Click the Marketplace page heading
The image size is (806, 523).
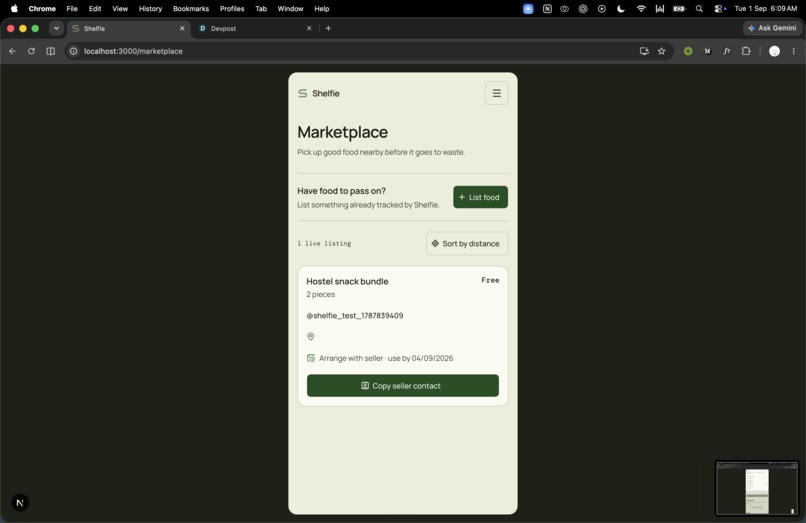pos(342,132)
